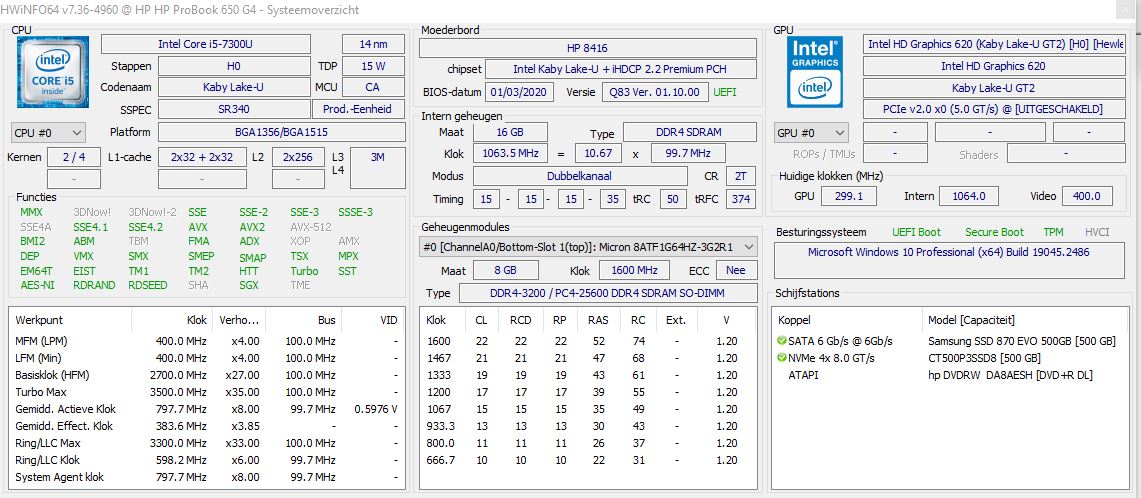Image resolution: width=1141 pixels, height=498 pixels.
Task: Click the tRFC 374 value
Action: click(x=741, y=199)
